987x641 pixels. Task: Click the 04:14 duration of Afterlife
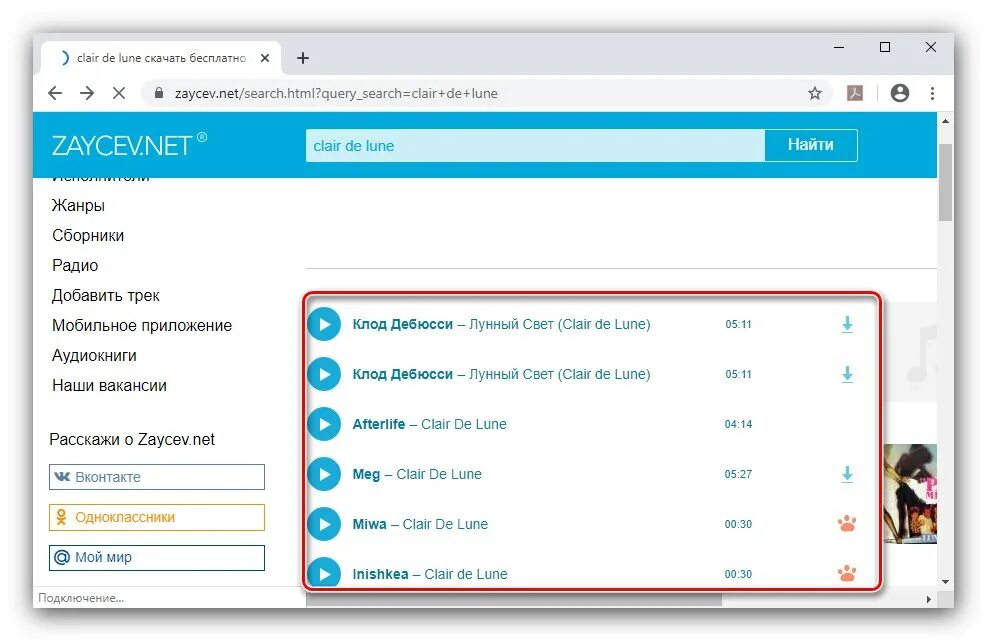point(738,424)
